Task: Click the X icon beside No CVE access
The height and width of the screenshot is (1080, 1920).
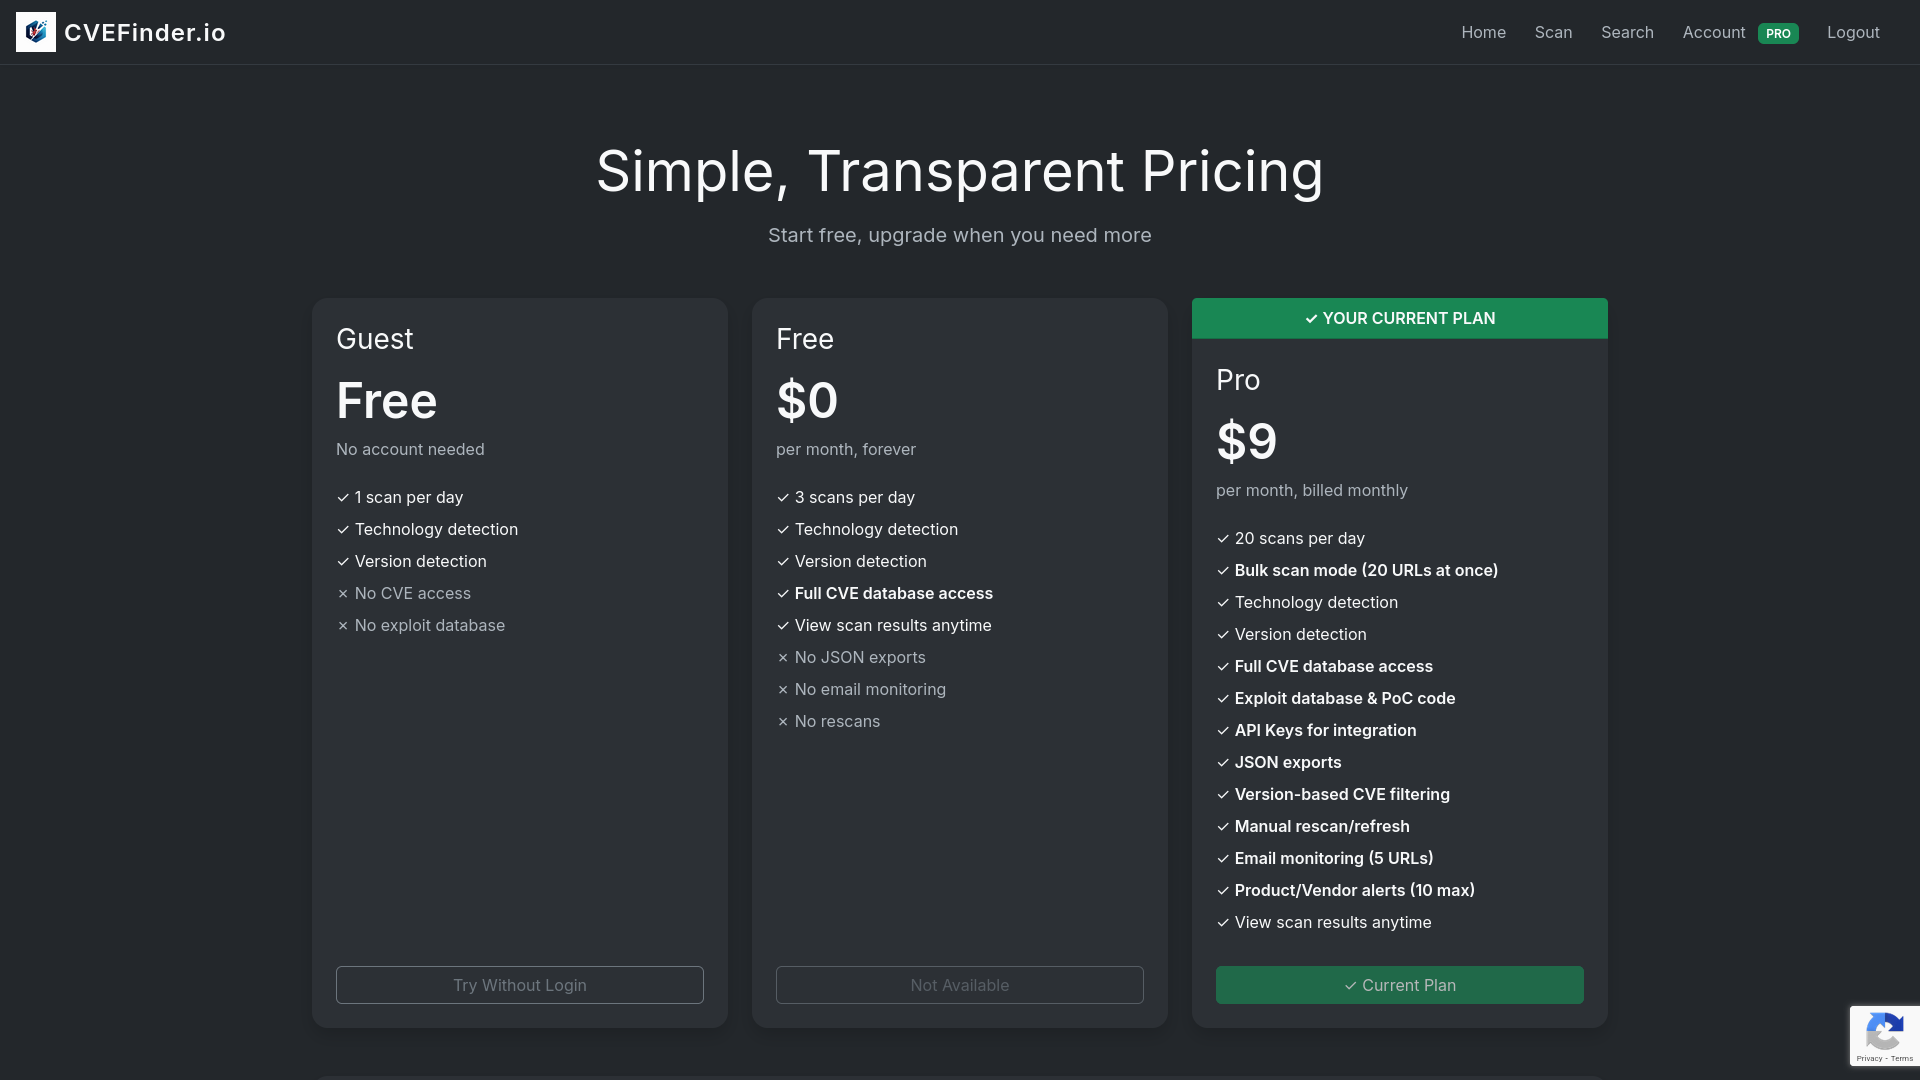Action: [343, 594]
